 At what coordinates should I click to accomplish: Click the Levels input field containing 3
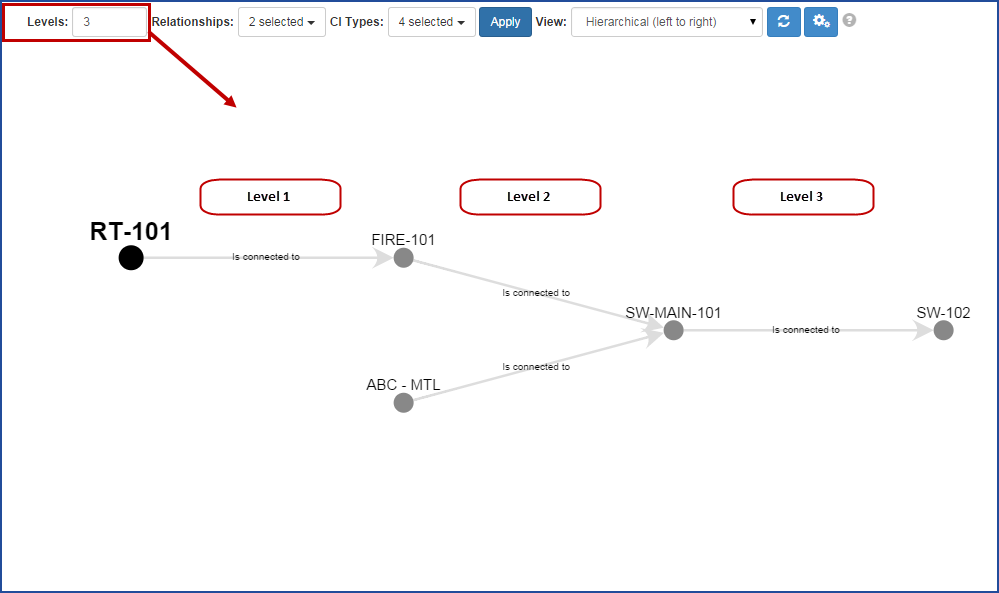(108, 20)
